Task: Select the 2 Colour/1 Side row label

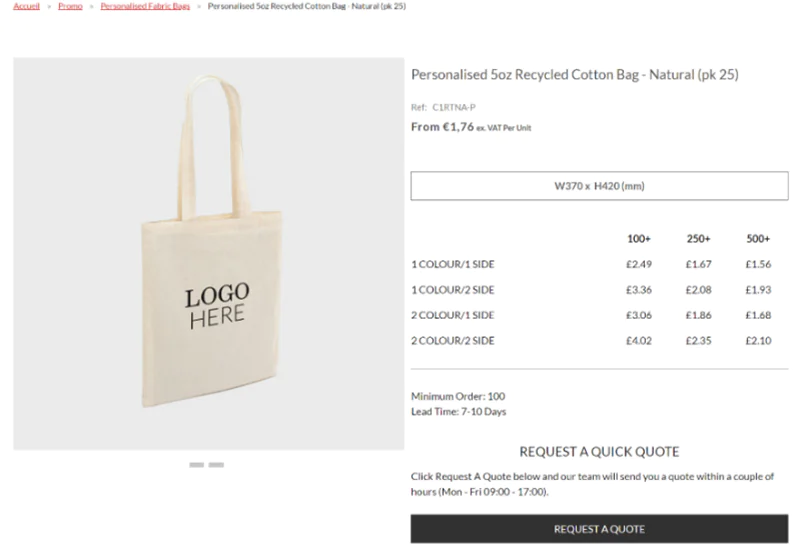Action: click(453, 316)
